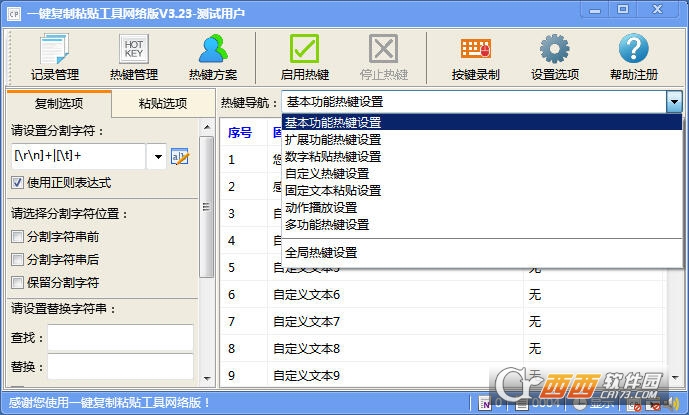Close the application window
Image resolution: width=689 pixels, height=415 pixels.
point(657,10)
